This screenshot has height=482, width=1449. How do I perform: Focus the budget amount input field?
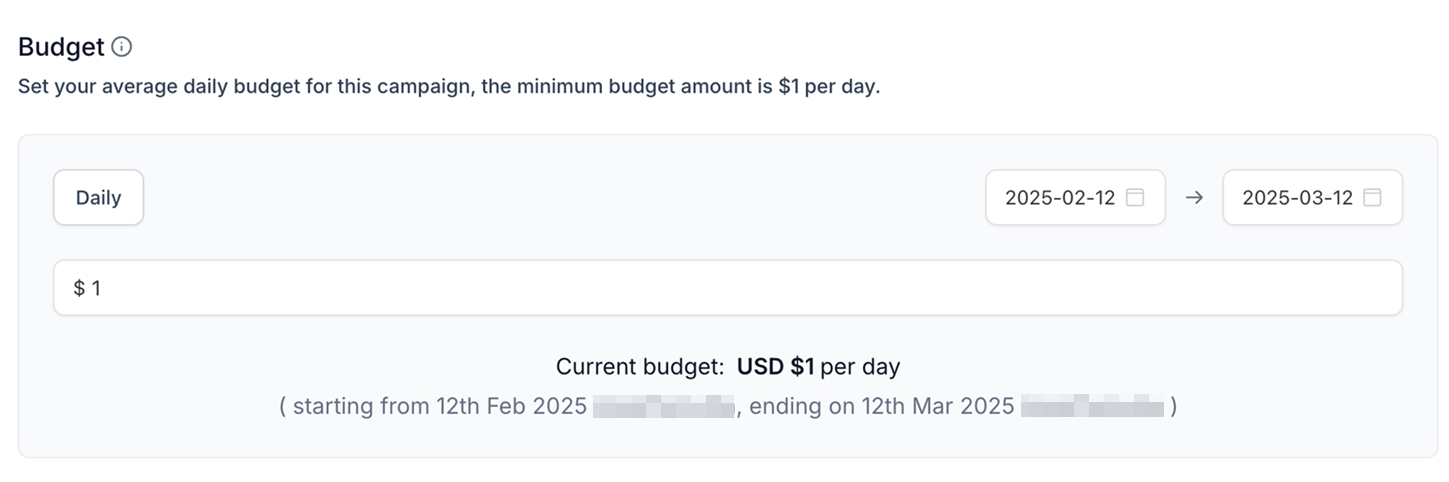point(728,288)
